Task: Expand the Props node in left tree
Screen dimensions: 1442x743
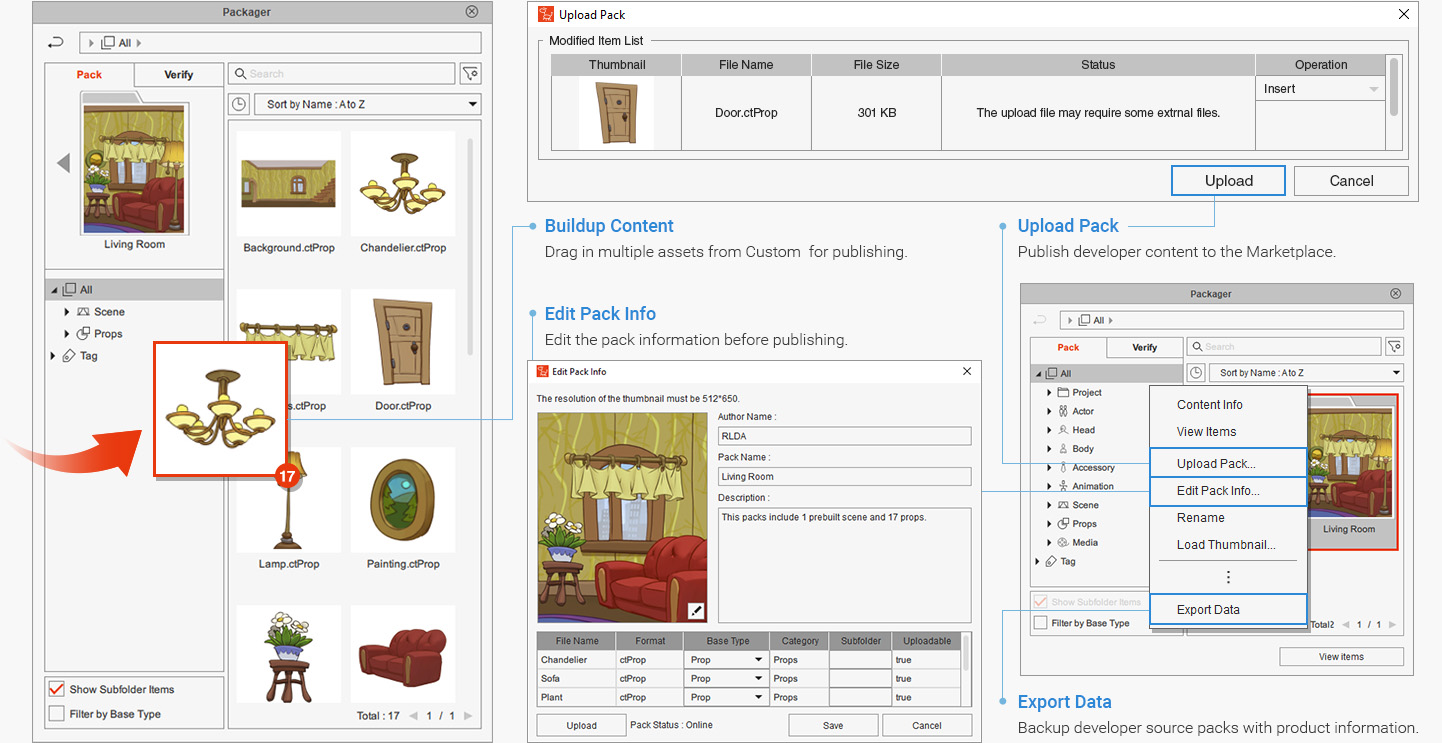Action: coord(67,334)
